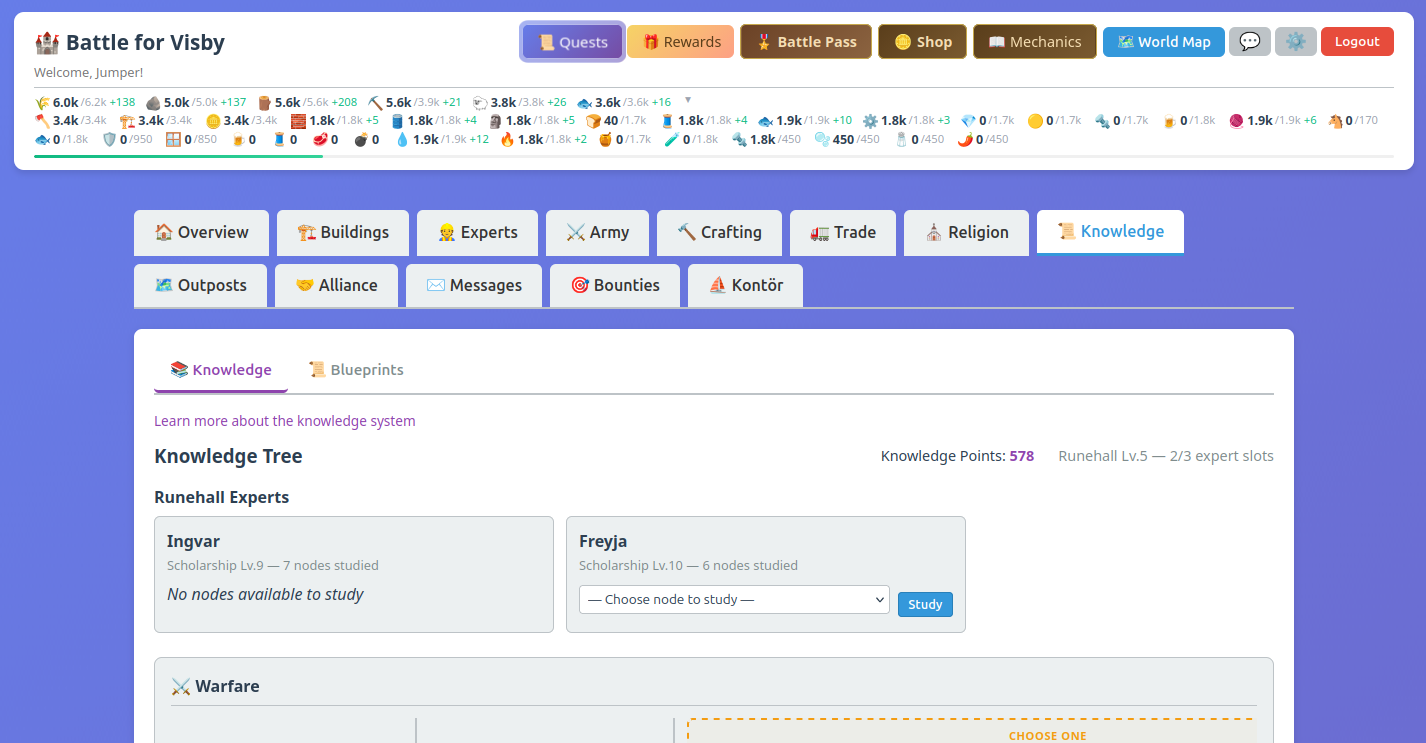The image size is (1426, 743).
Task: Open the Religion tab
Action: click(x=966, y=232)
